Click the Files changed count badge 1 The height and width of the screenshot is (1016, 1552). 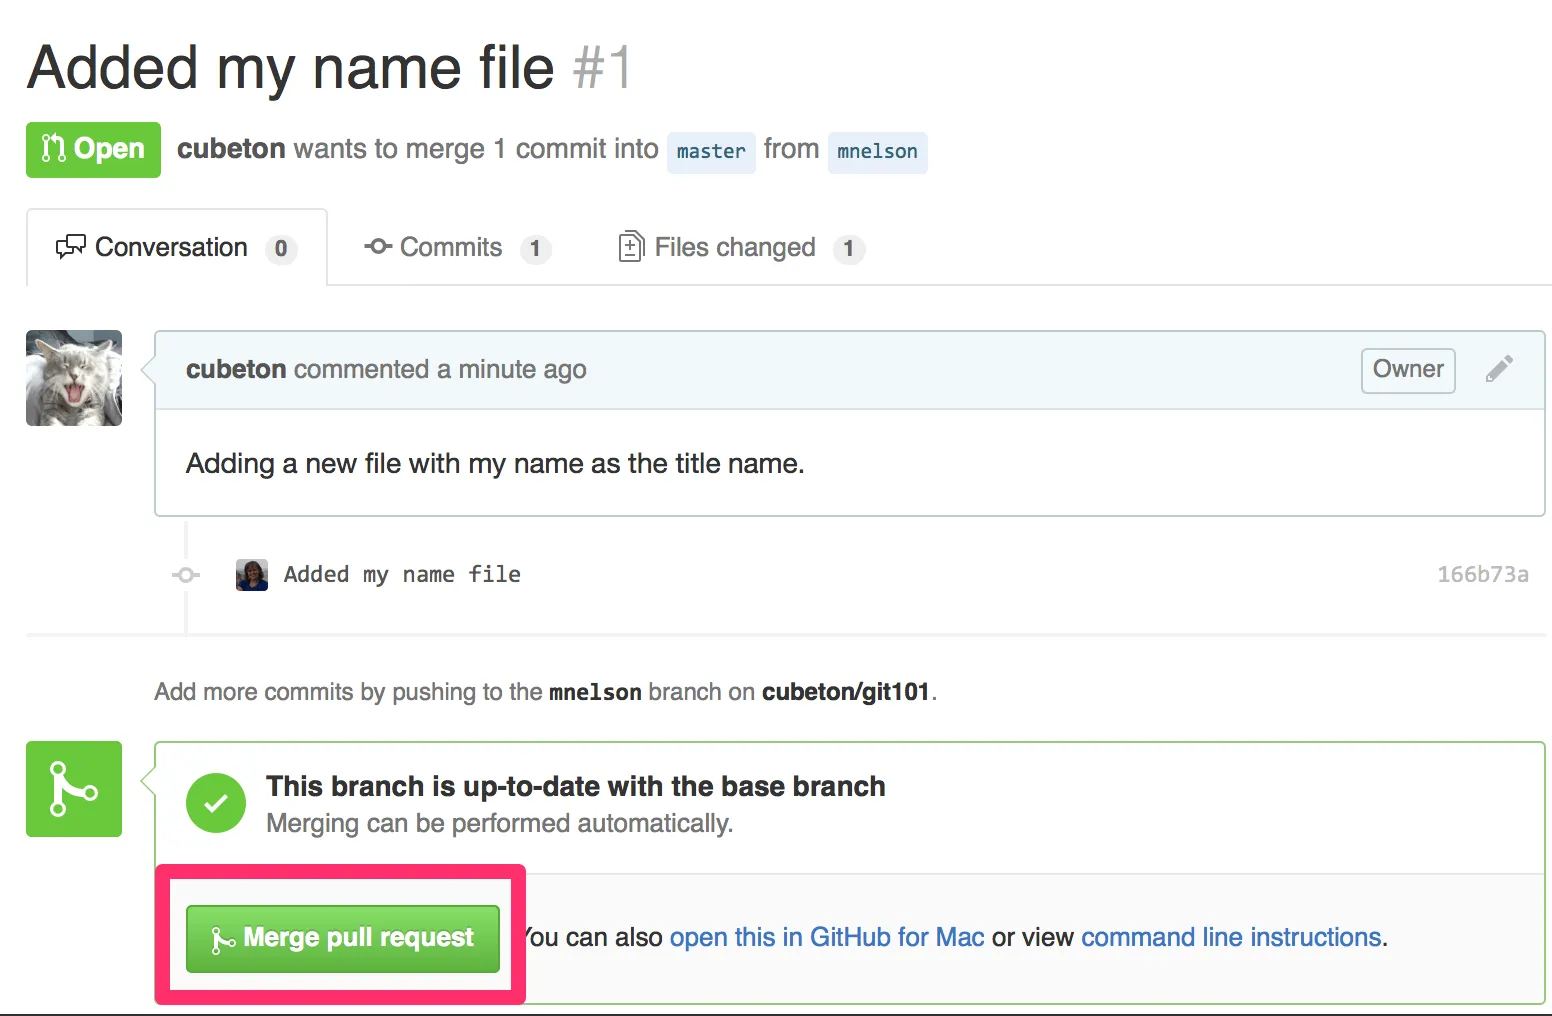[x=849, y=249]
